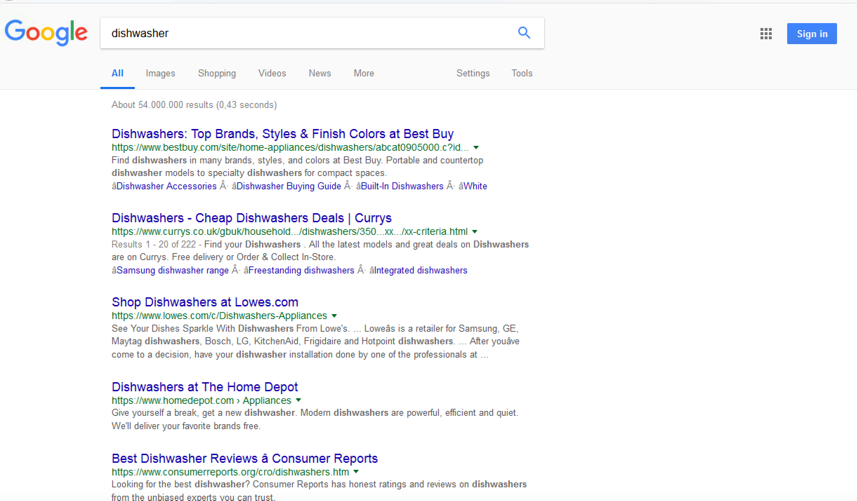Show the search Tools options
The width and height of the screenshot is (857, 501).
pos(522,73)
